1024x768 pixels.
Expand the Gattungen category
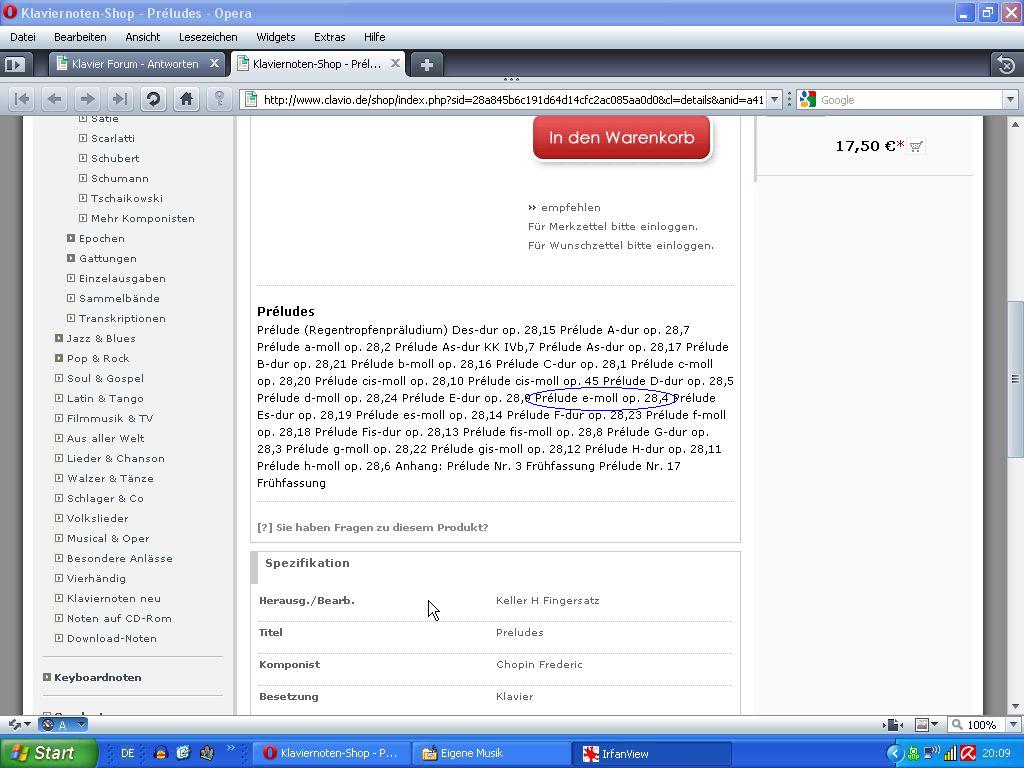coord(71,259)
